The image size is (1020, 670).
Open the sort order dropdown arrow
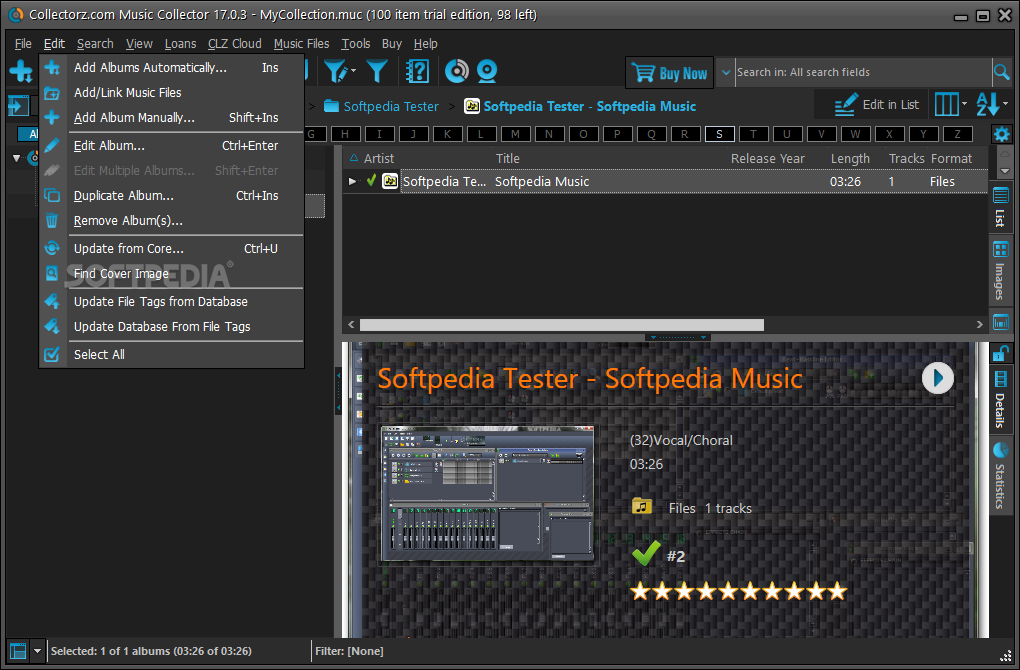[x=1006, y=104]
